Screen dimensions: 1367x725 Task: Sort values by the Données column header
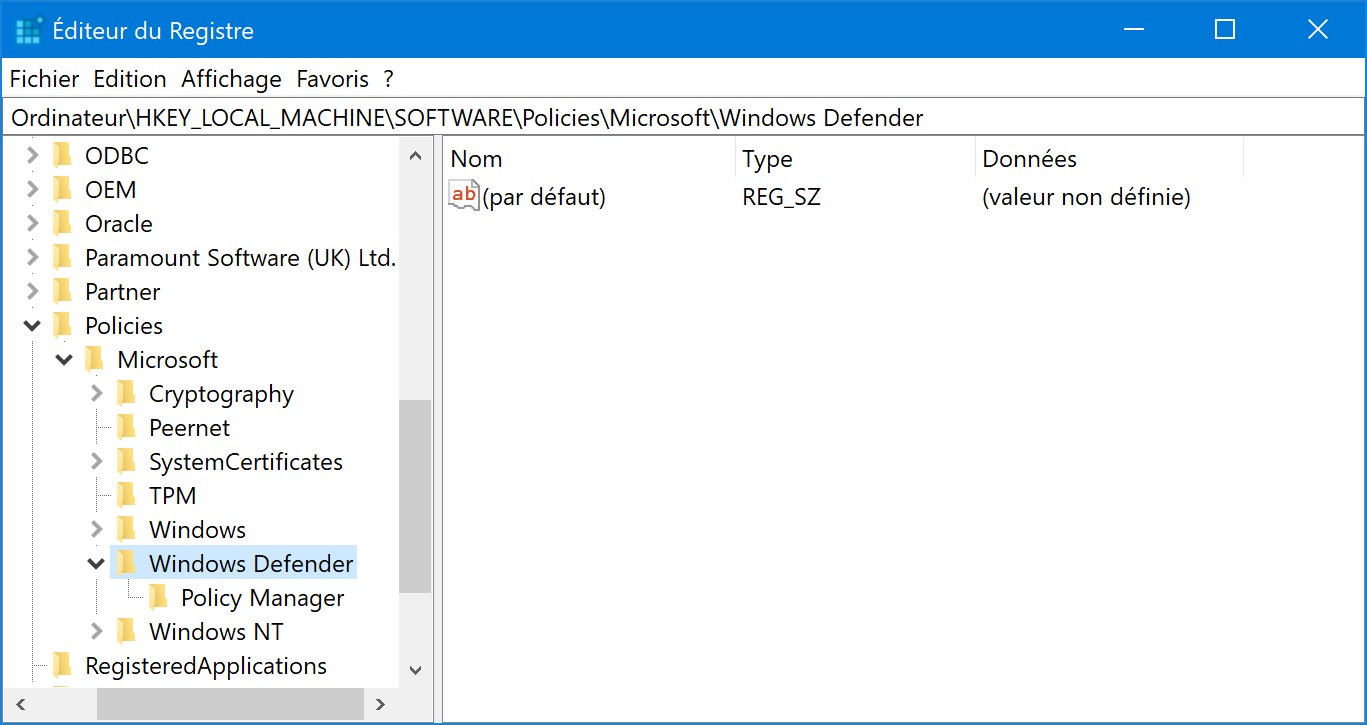[x=1109, y=159]
